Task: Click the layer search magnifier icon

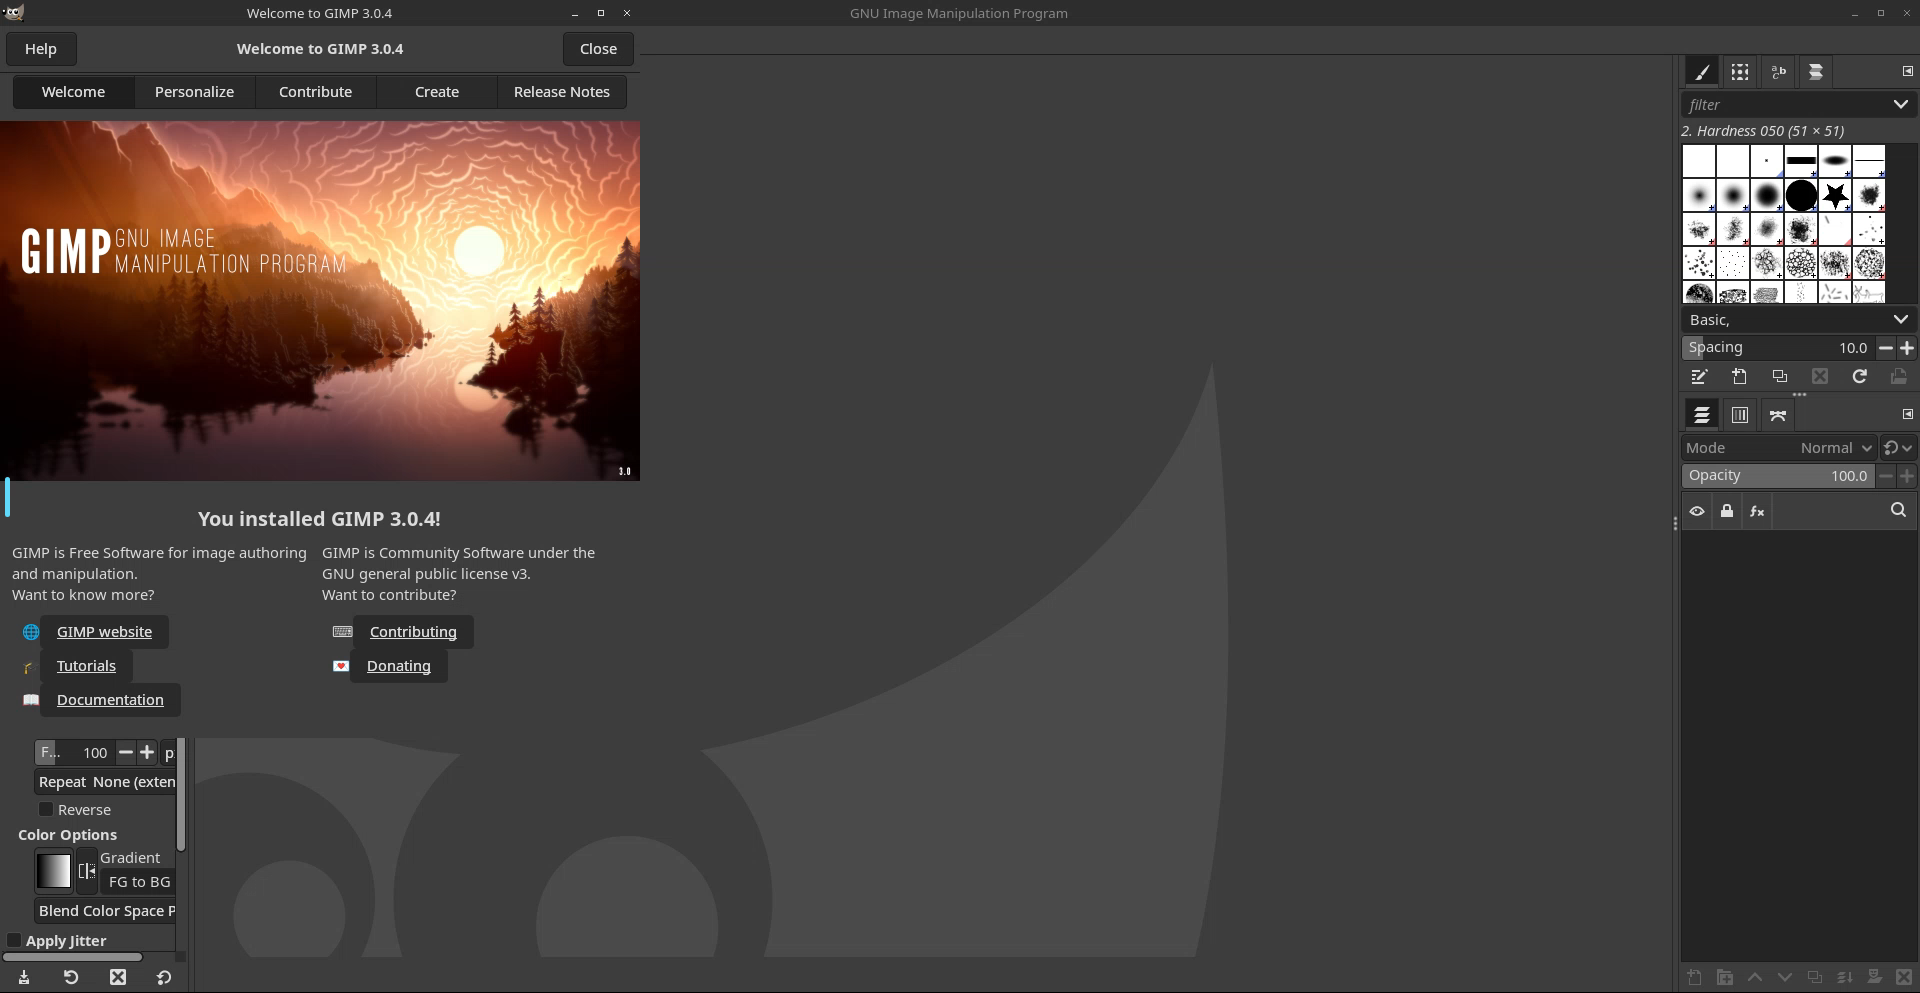Action: pos(1898,511)
